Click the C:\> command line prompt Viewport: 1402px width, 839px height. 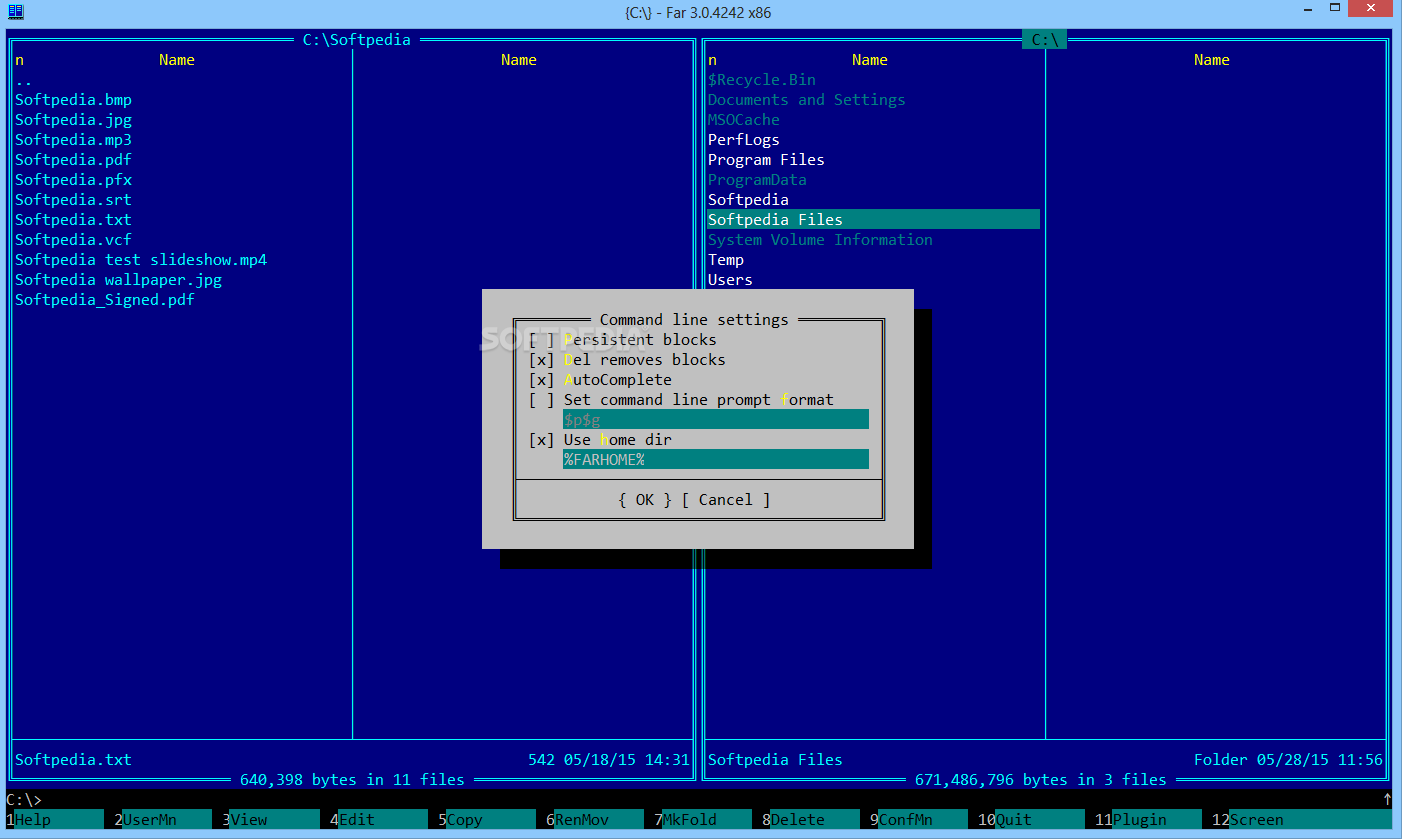pos(24,800)
